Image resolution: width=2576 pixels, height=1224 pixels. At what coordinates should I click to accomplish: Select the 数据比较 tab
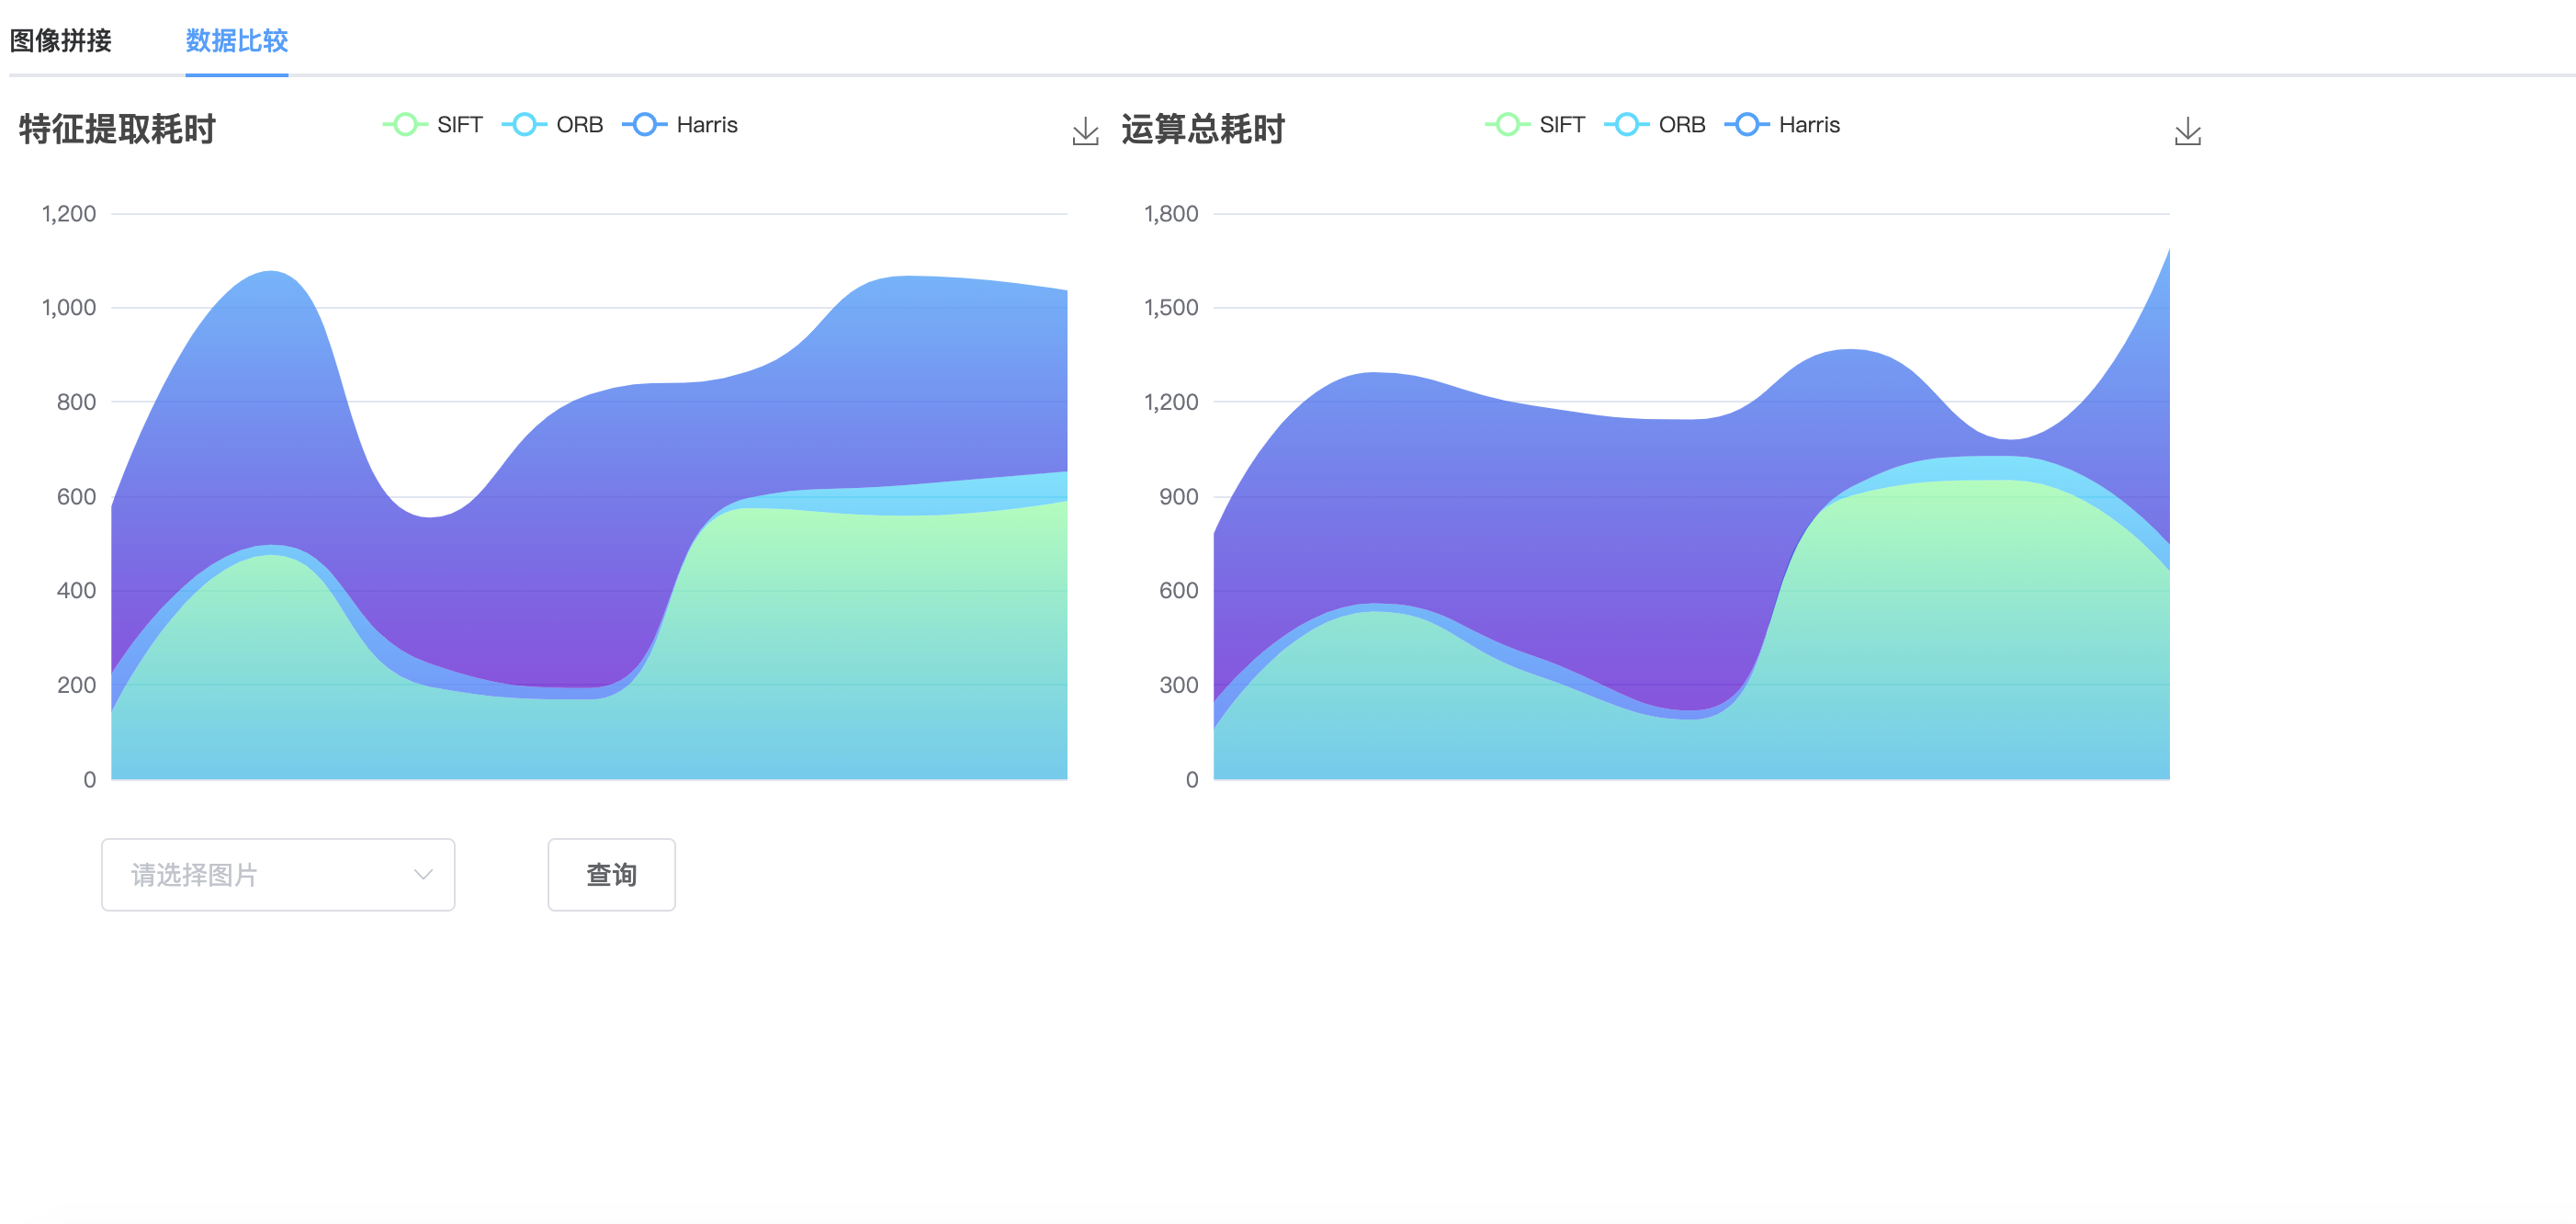(x=237, y=41)
